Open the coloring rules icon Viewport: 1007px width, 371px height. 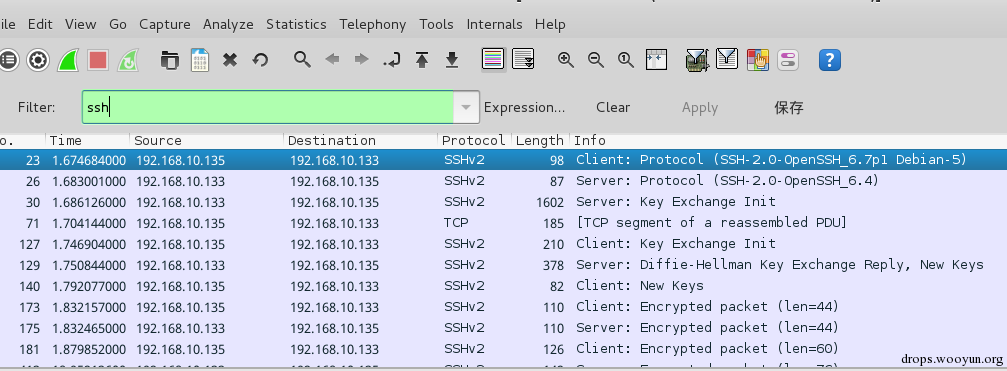point(758,60)
